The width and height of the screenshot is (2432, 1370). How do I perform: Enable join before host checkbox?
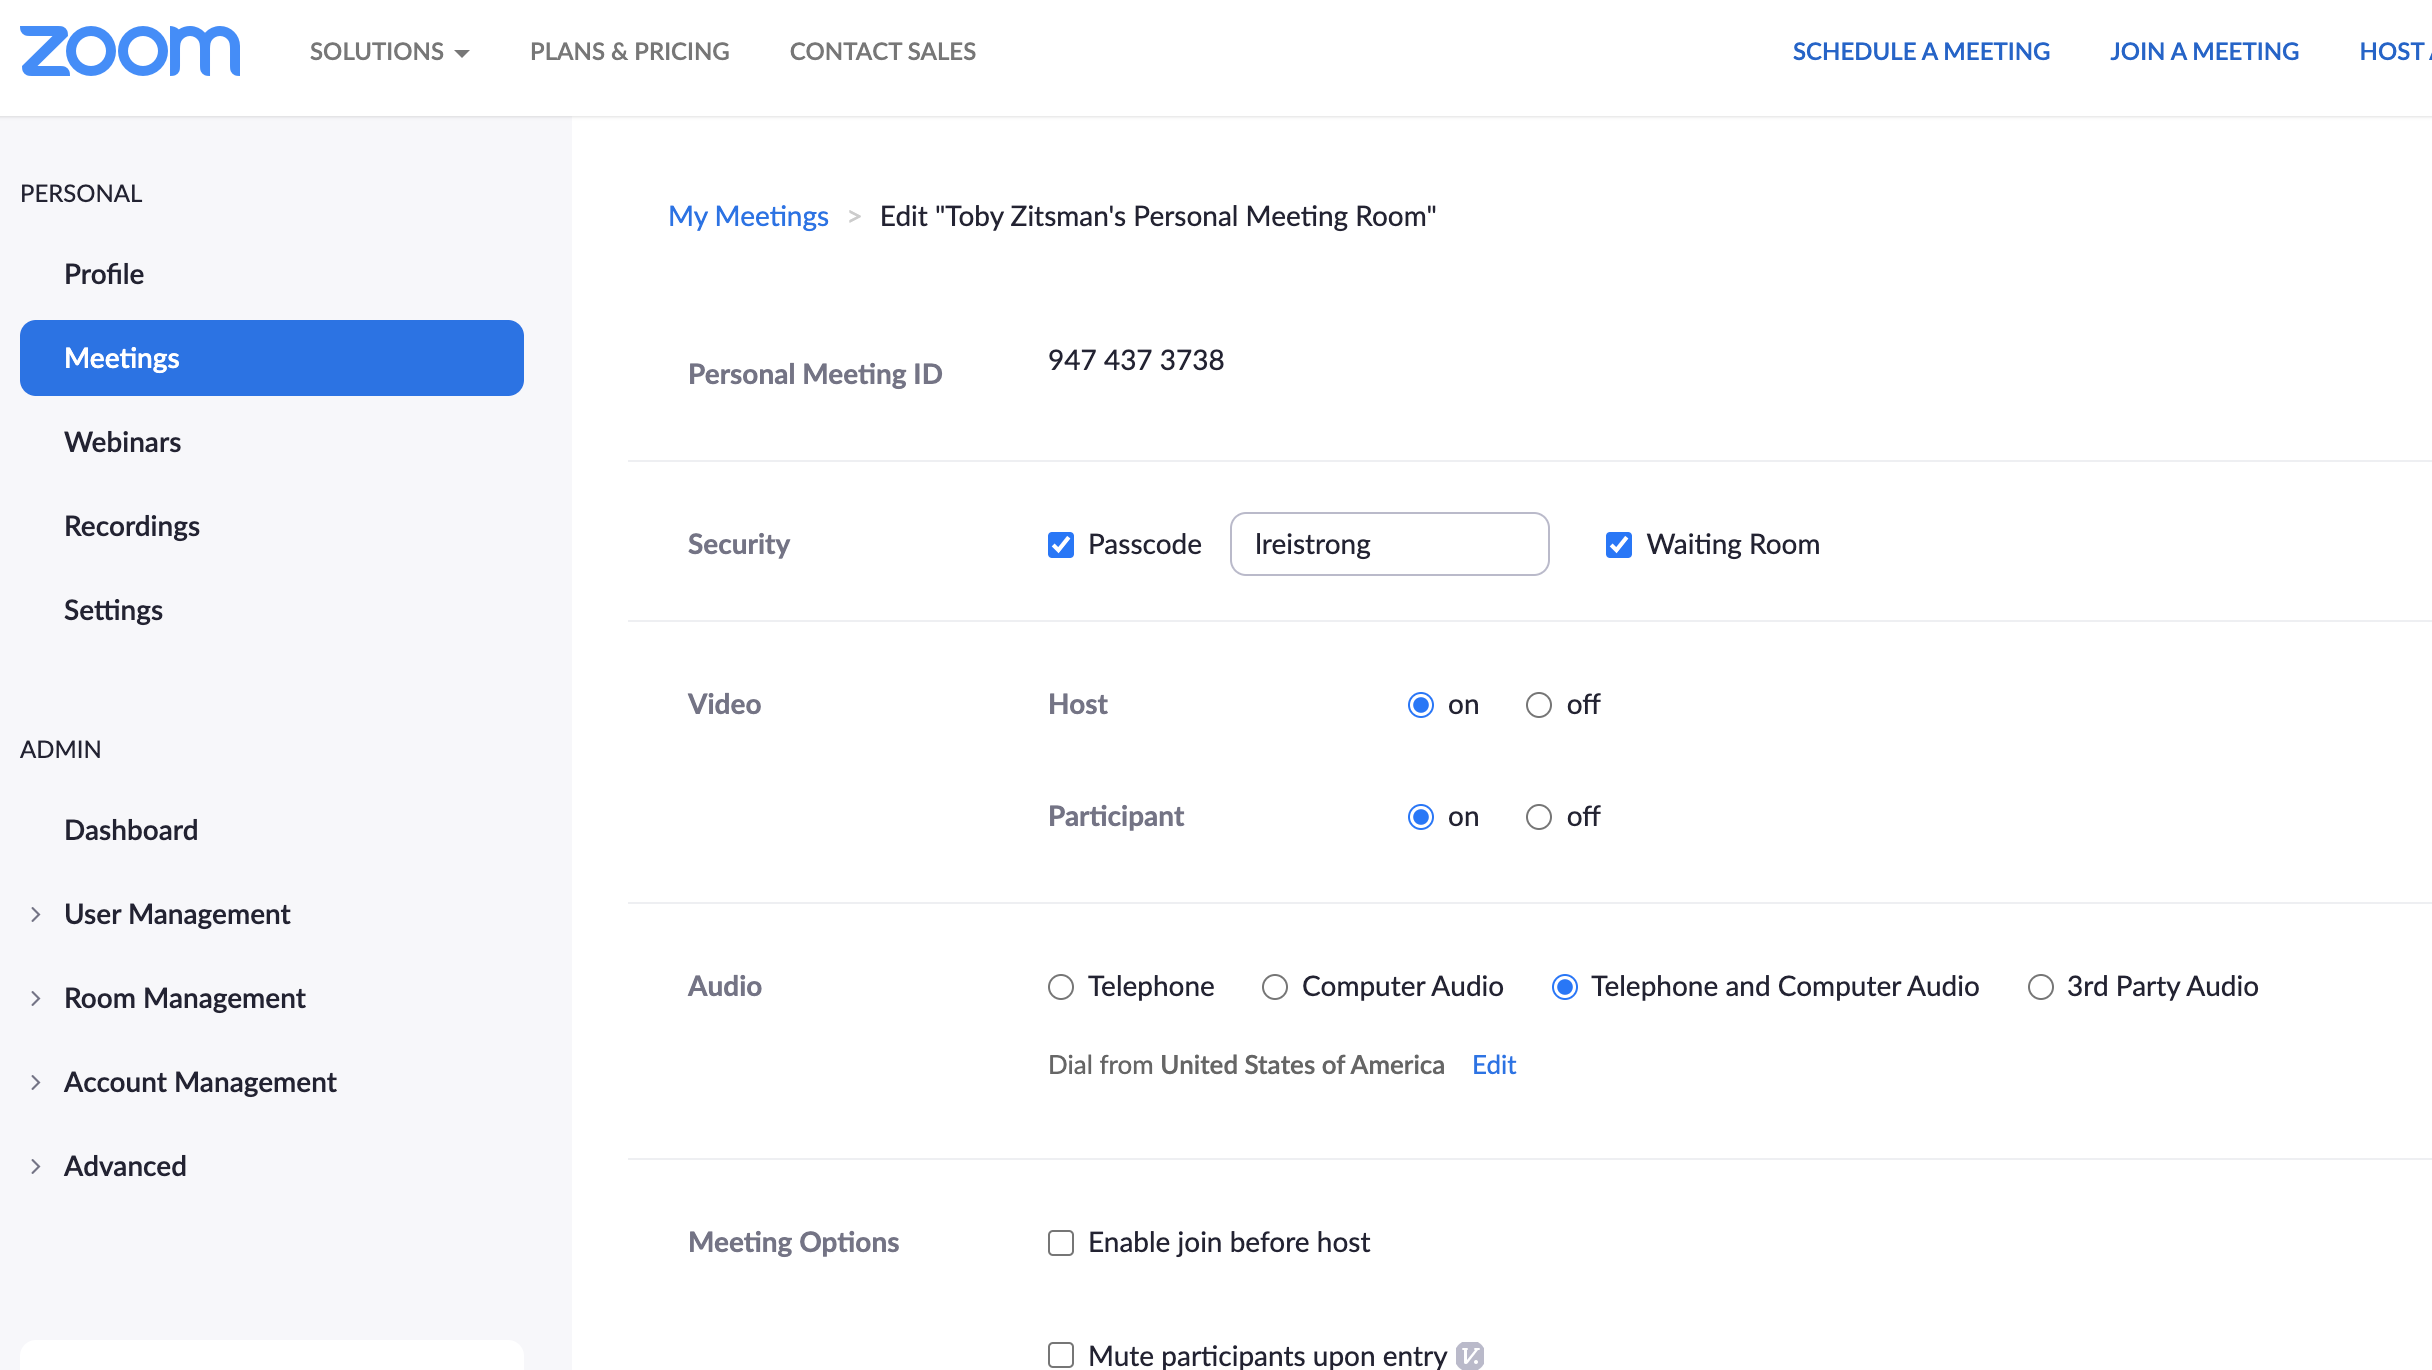(x=1060, y=1242)
